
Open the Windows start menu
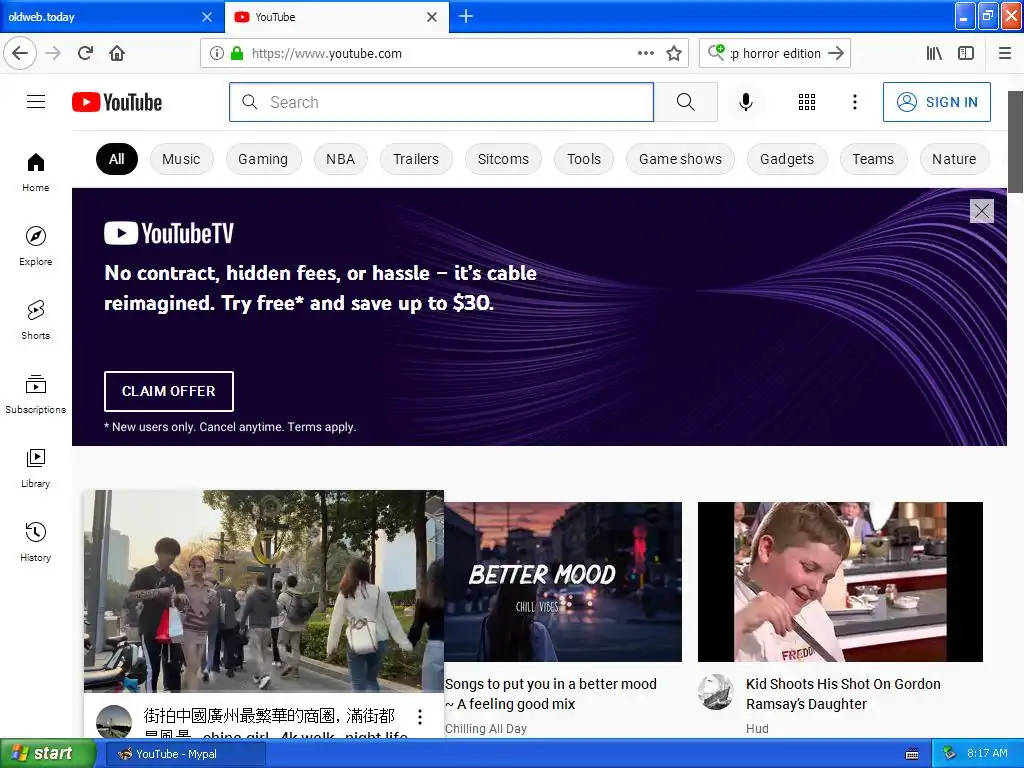48,754
